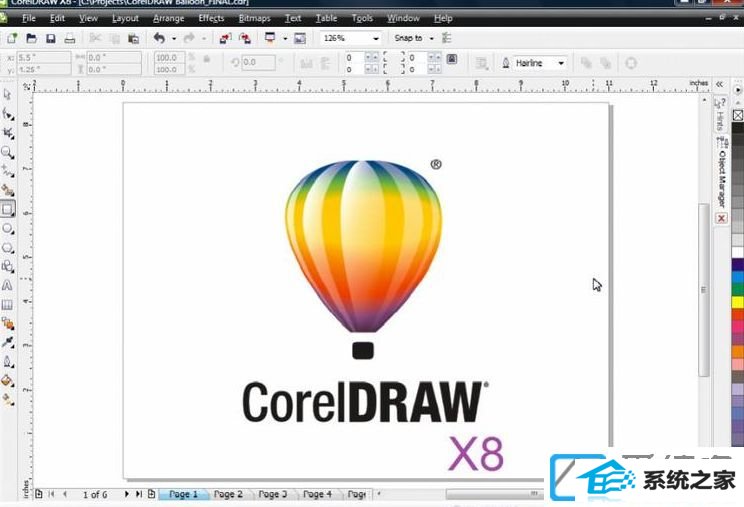
Task: Toggle round corners together lock
Action: pos(452,59)
